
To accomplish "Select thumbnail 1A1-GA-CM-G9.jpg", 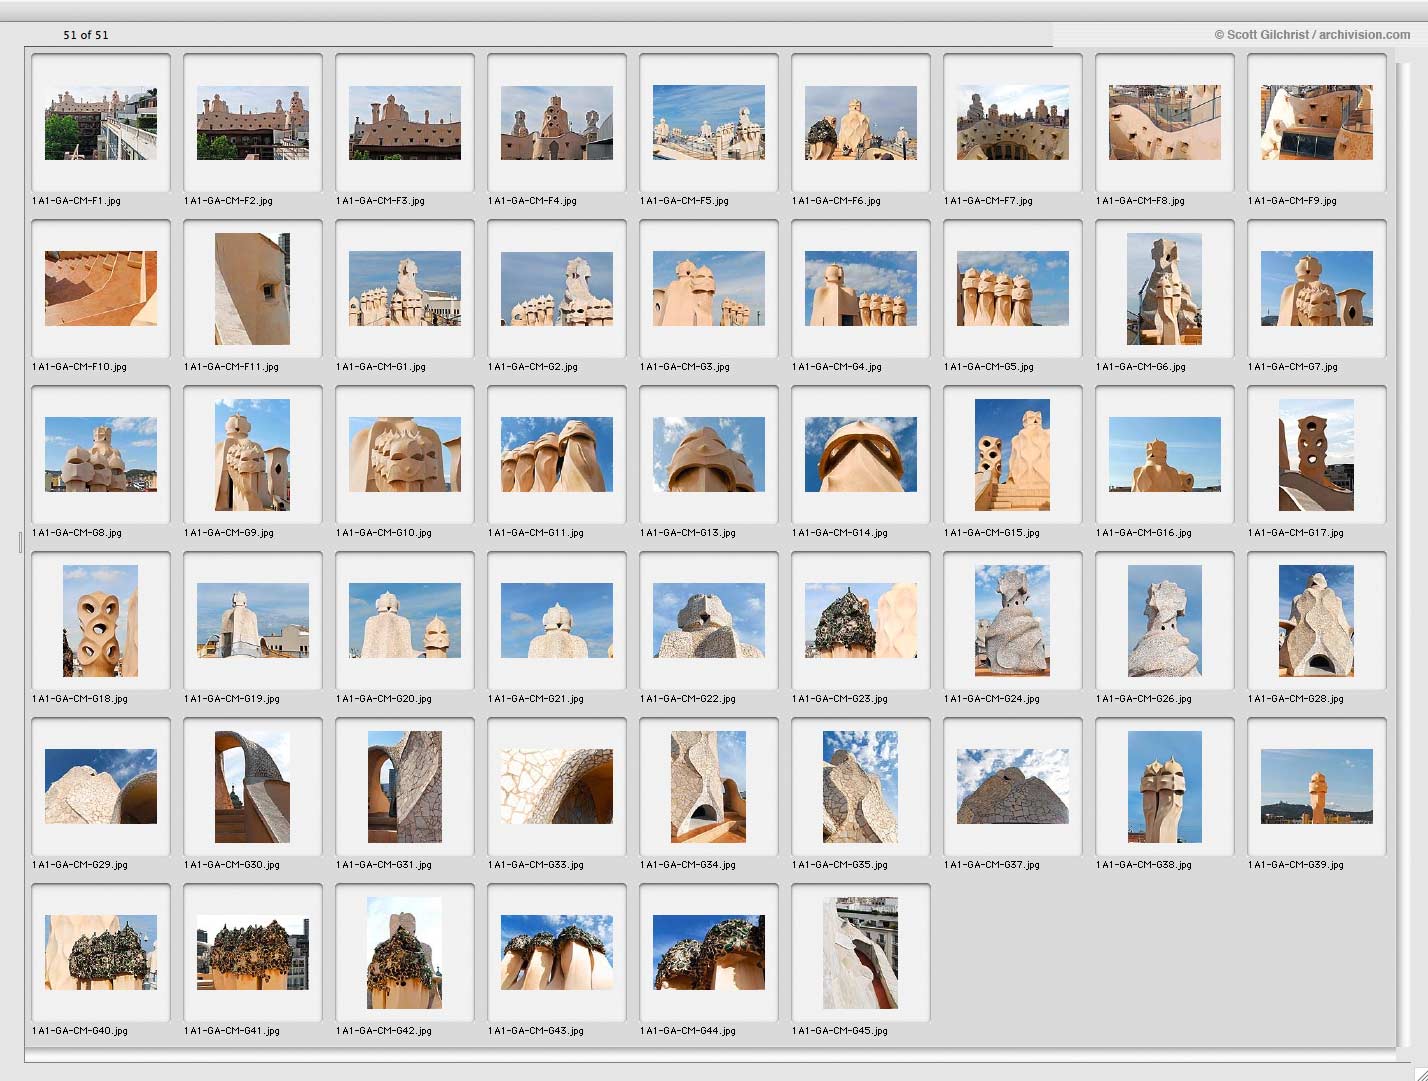I will click(x=253, y=455).
